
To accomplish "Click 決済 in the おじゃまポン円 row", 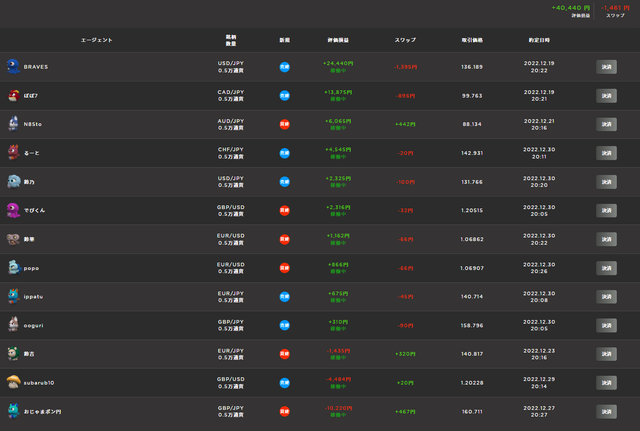I will pyautogui.click(x=606, y=411).
